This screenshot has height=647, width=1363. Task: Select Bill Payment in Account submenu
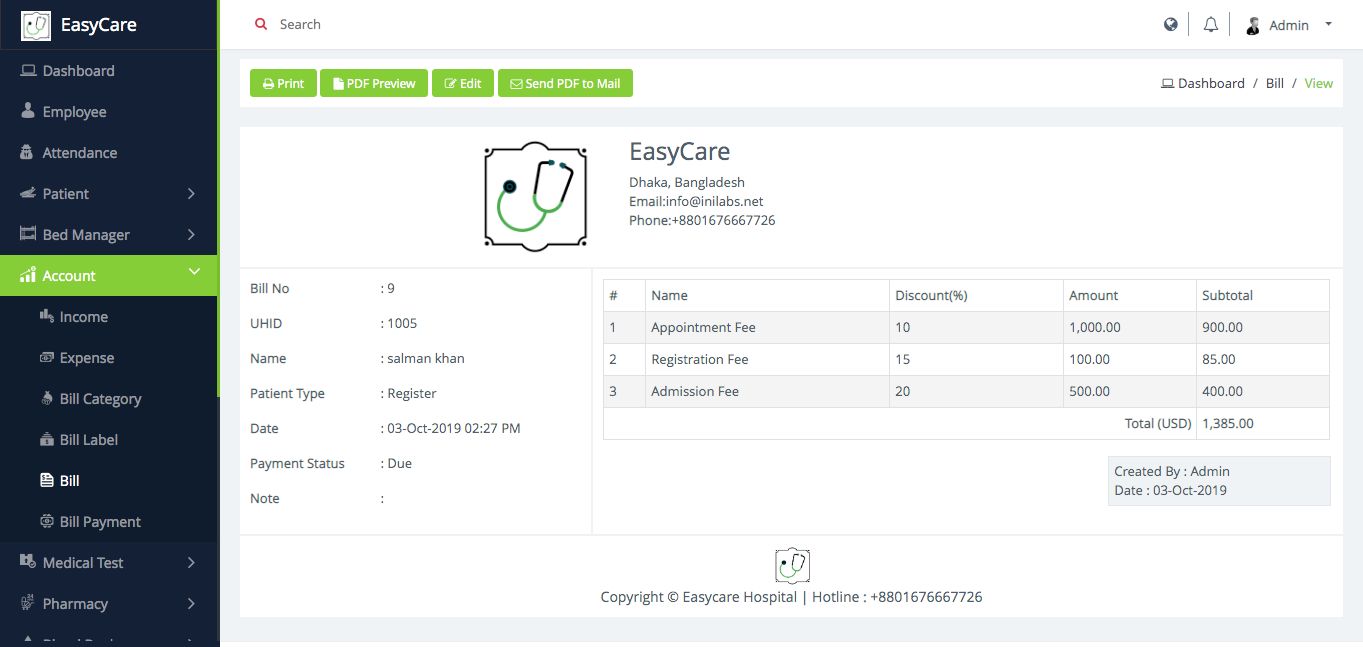[100, 522]
